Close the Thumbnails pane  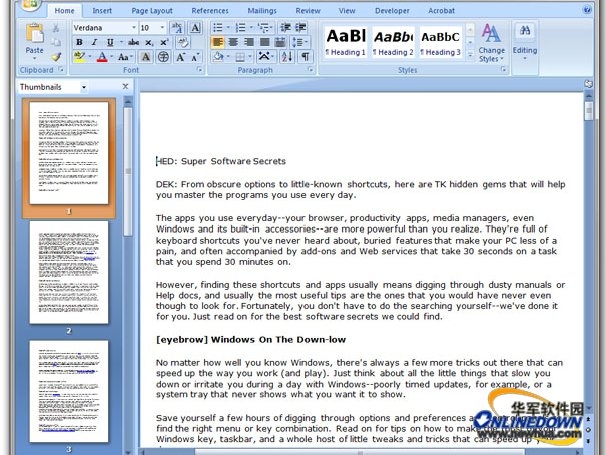point(125,87)
